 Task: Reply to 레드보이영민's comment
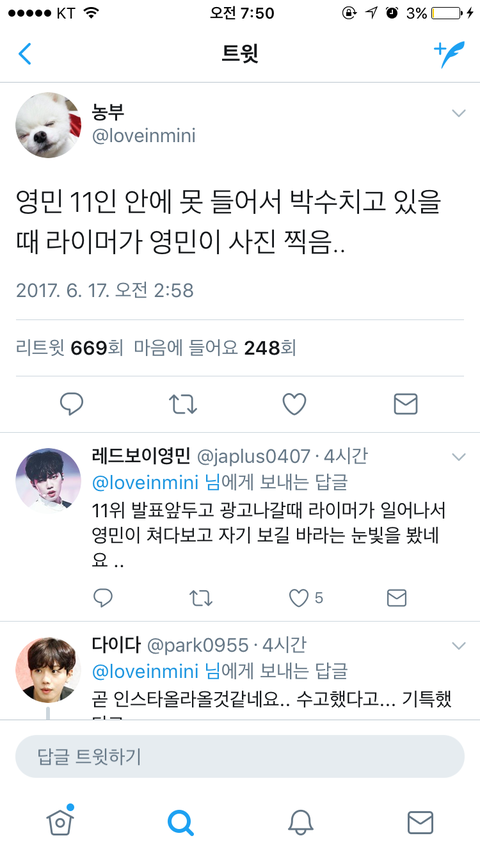tap(103, 597)
